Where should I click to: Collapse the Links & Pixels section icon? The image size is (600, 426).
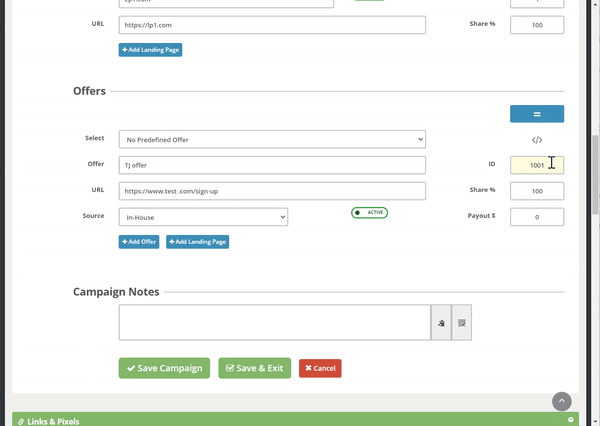pyautogui.click(x=570, y=420)
